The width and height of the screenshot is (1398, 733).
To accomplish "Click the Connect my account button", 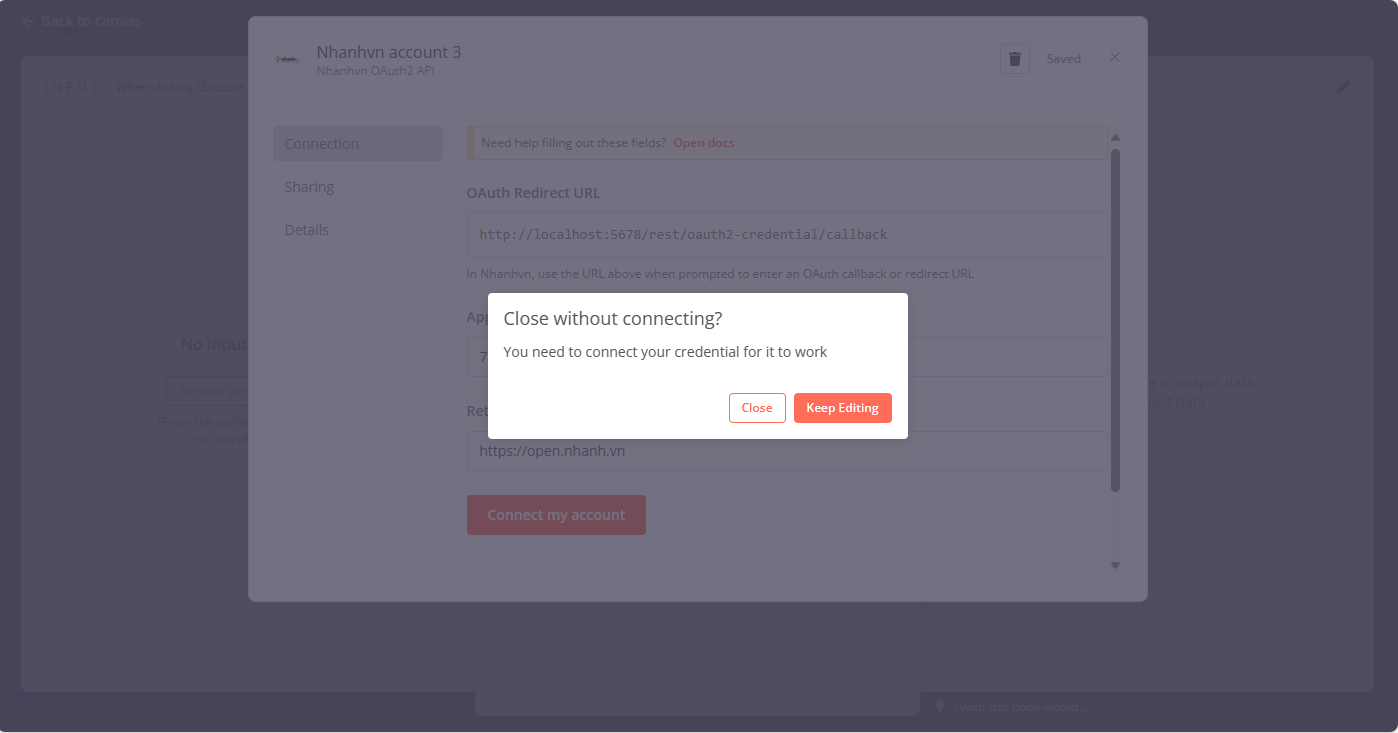I will coord(556,515).
